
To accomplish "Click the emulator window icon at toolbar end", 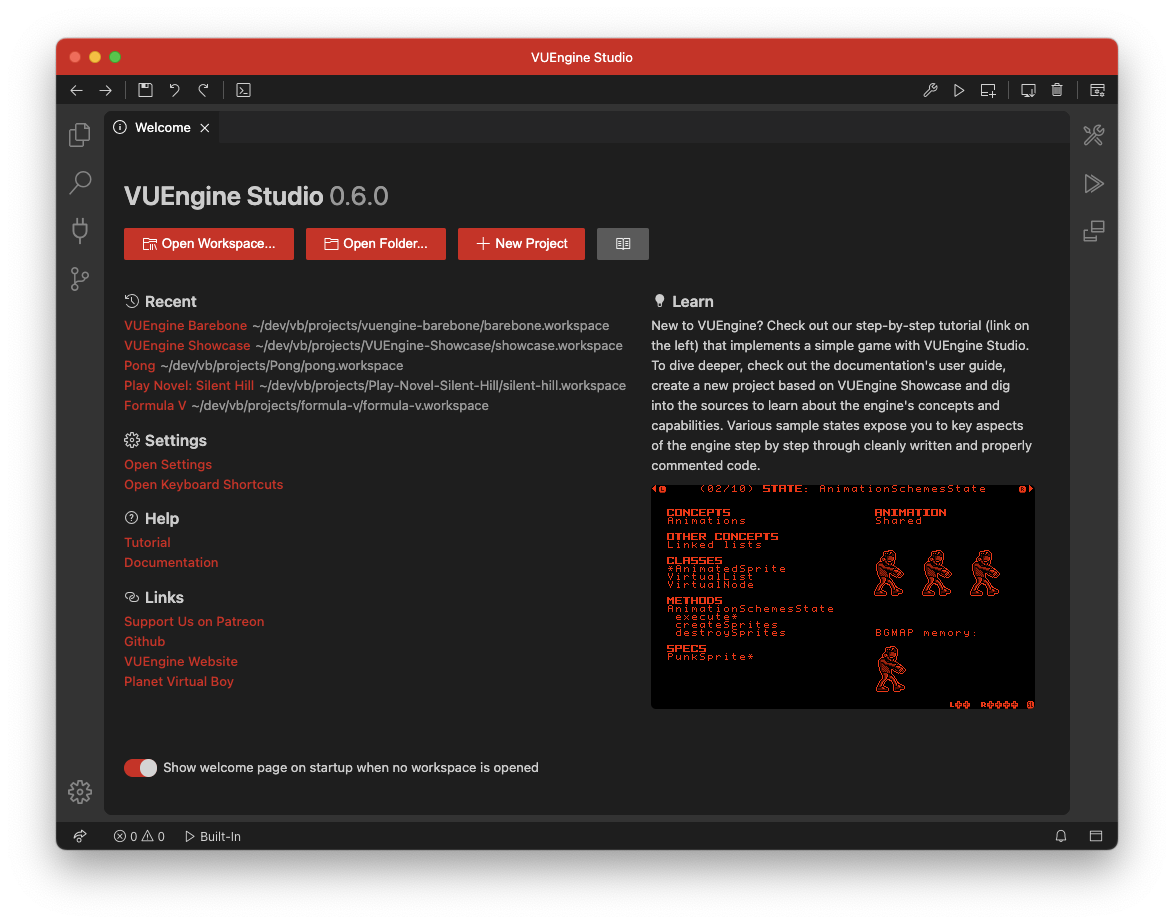I will pyautogui.click(x=1097, y=91).
